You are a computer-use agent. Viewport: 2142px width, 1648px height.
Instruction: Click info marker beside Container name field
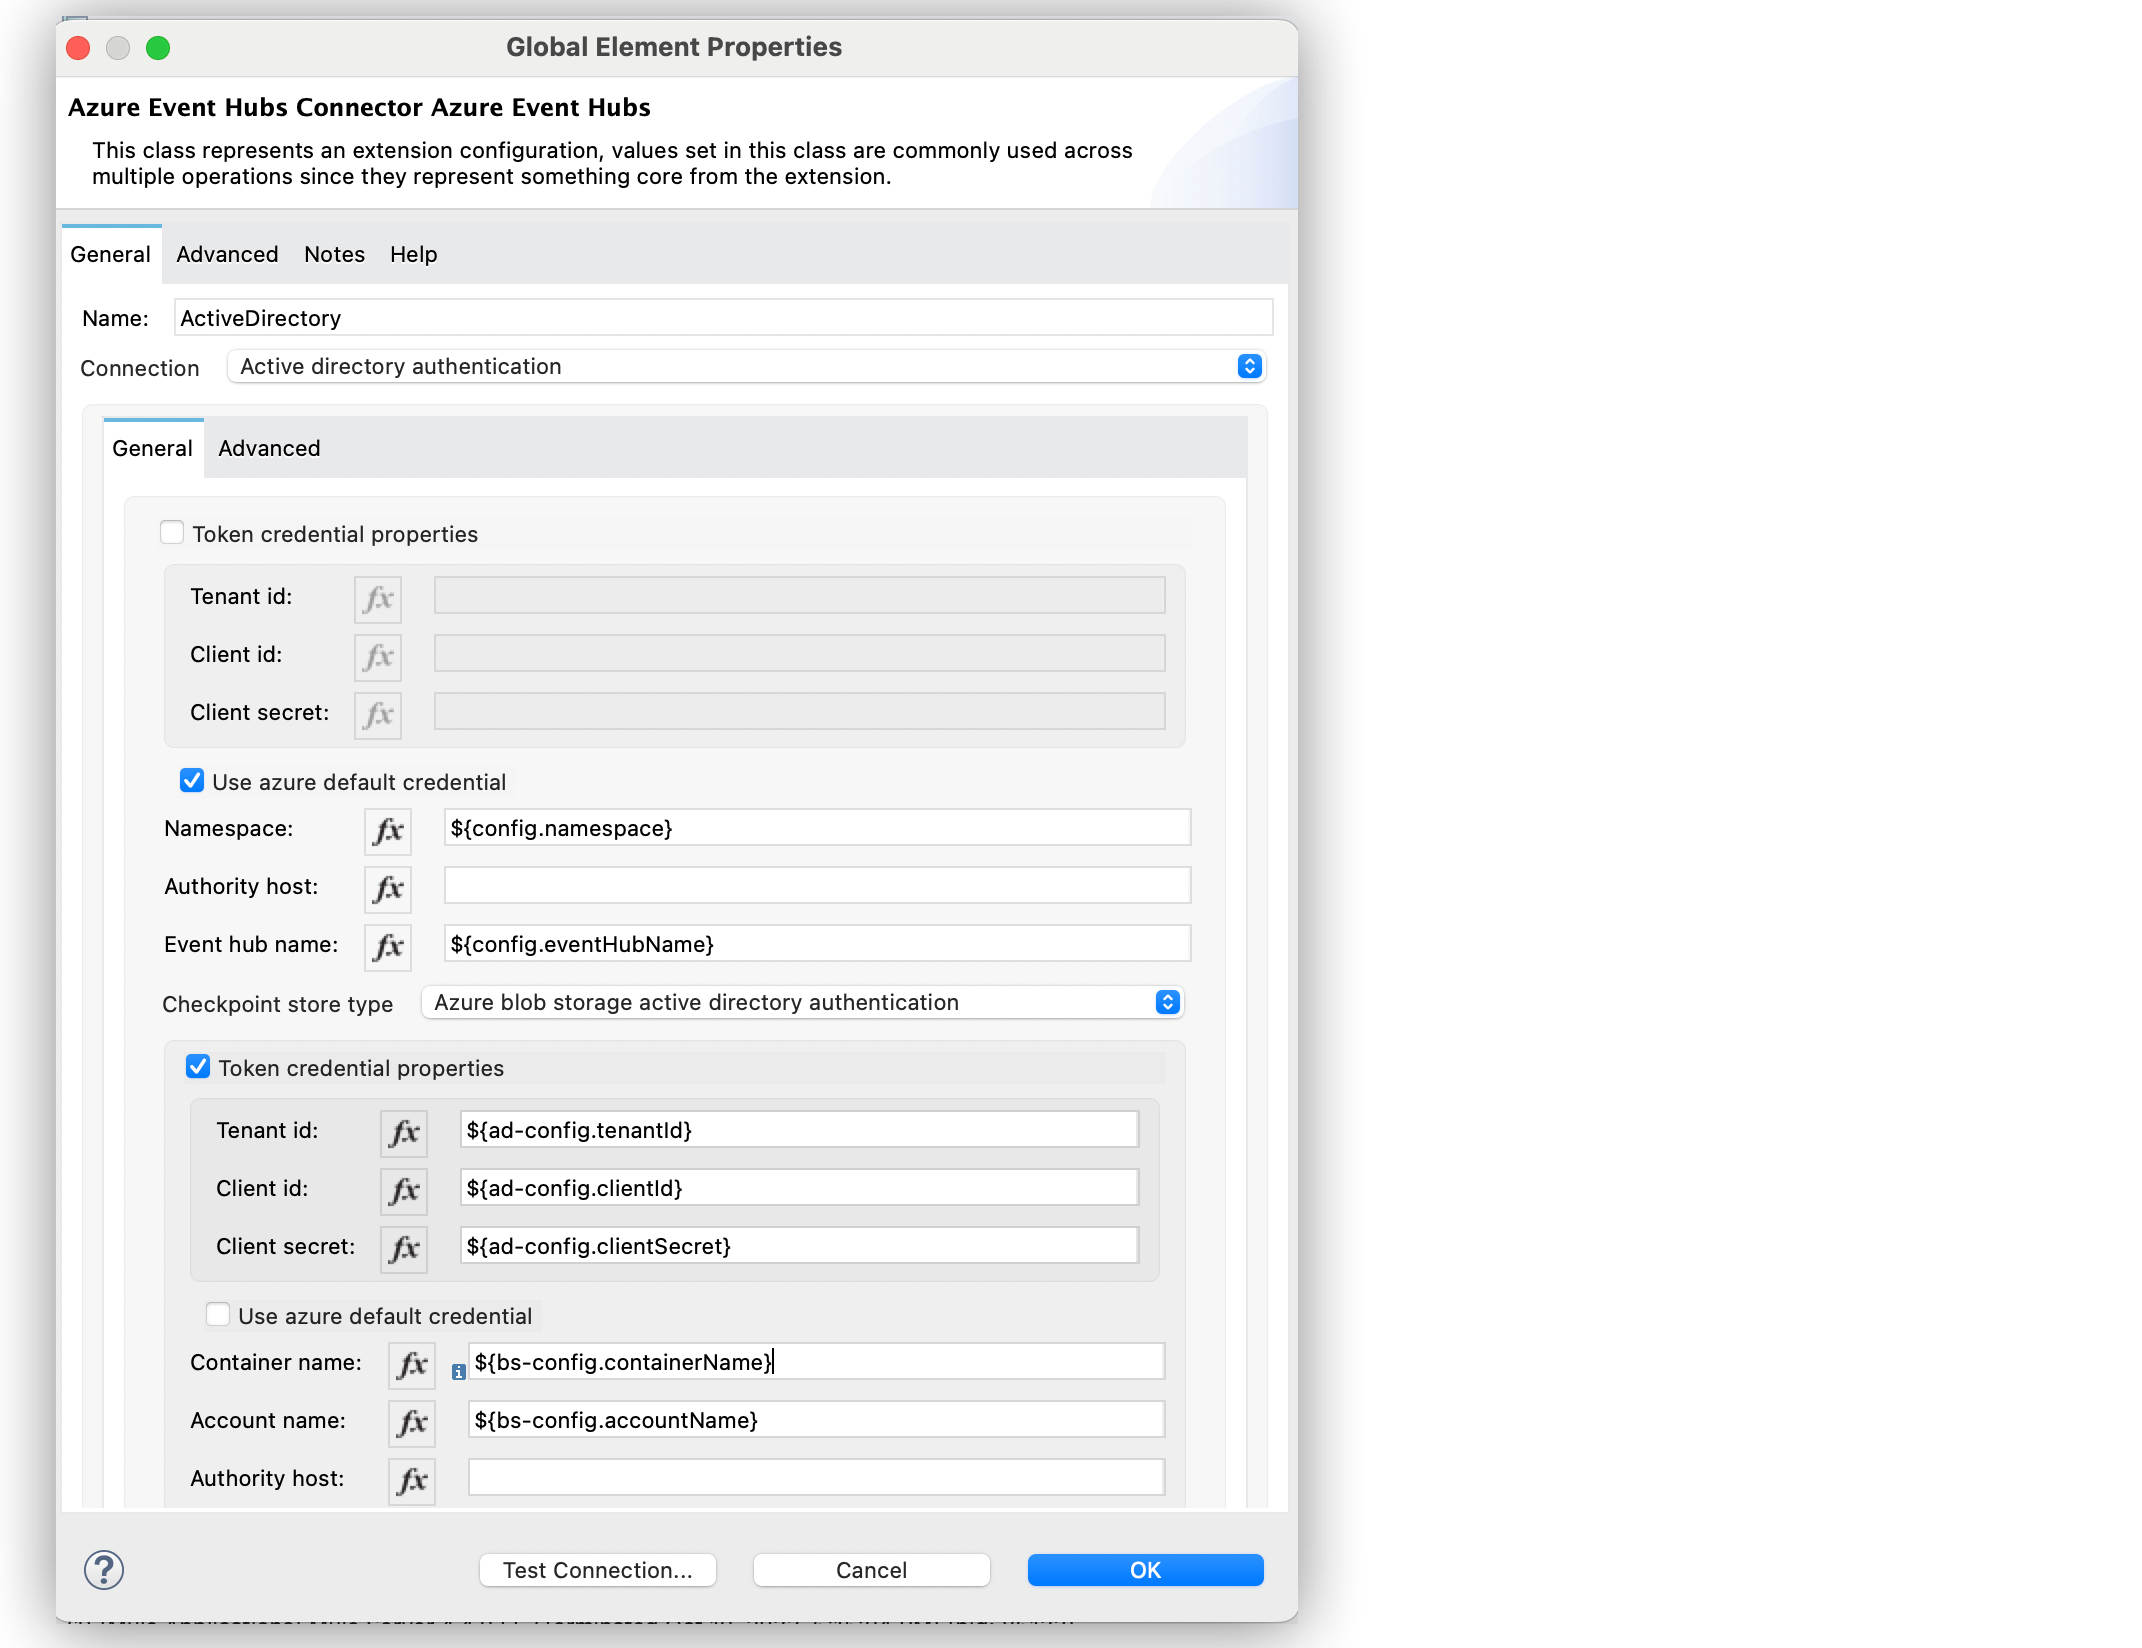[x=458, y=1372]
